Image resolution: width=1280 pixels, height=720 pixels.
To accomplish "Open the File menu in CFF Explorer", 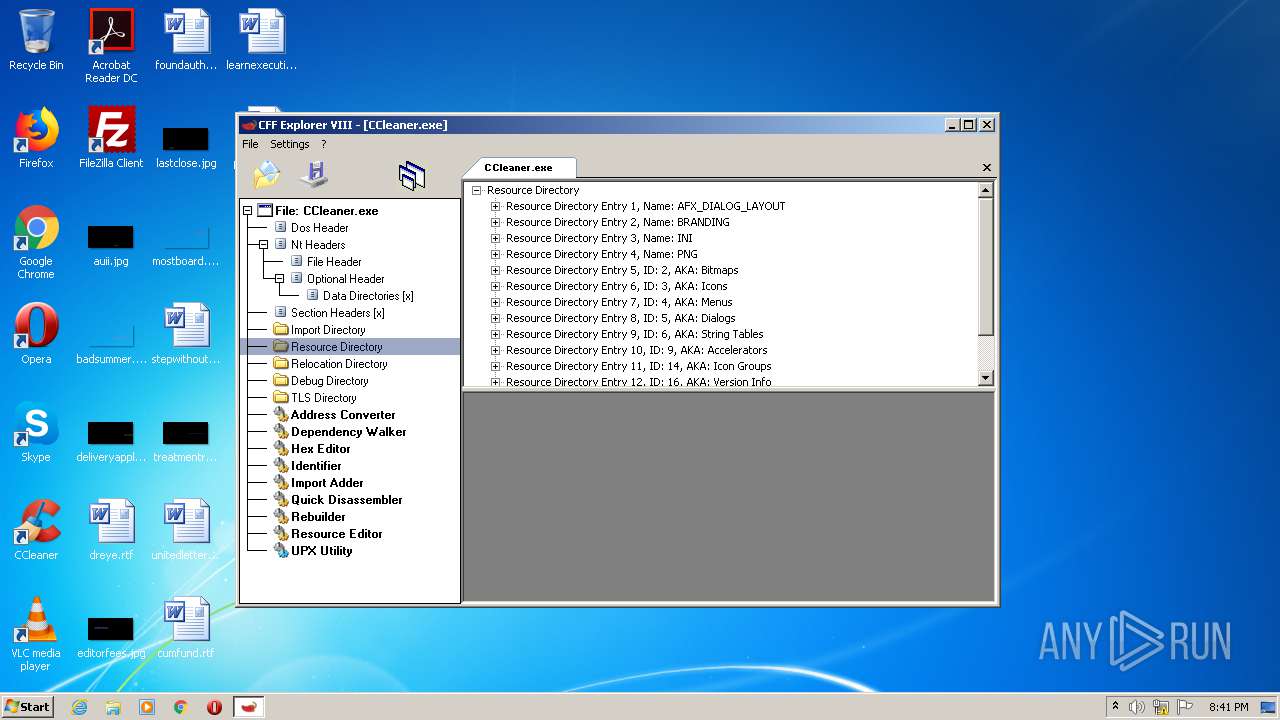I will pyautogui.click(x=250, y=144).
